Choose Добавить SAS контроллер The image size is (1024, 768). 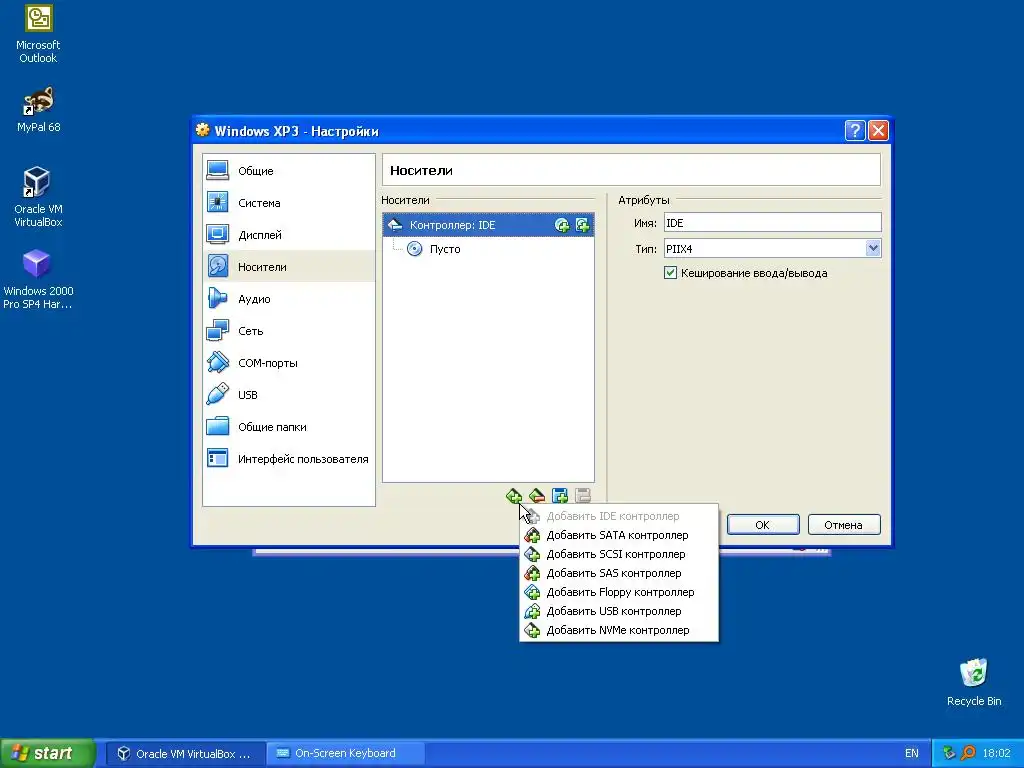tap(618, 573)
